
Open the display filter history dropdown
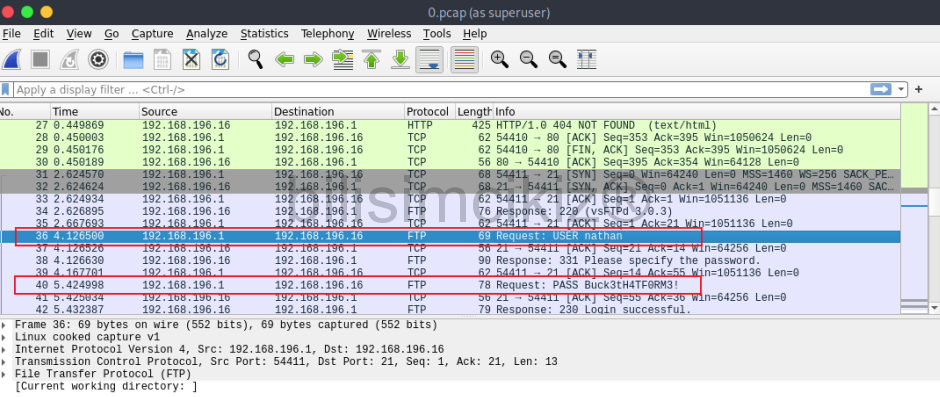tap(901, 90)
